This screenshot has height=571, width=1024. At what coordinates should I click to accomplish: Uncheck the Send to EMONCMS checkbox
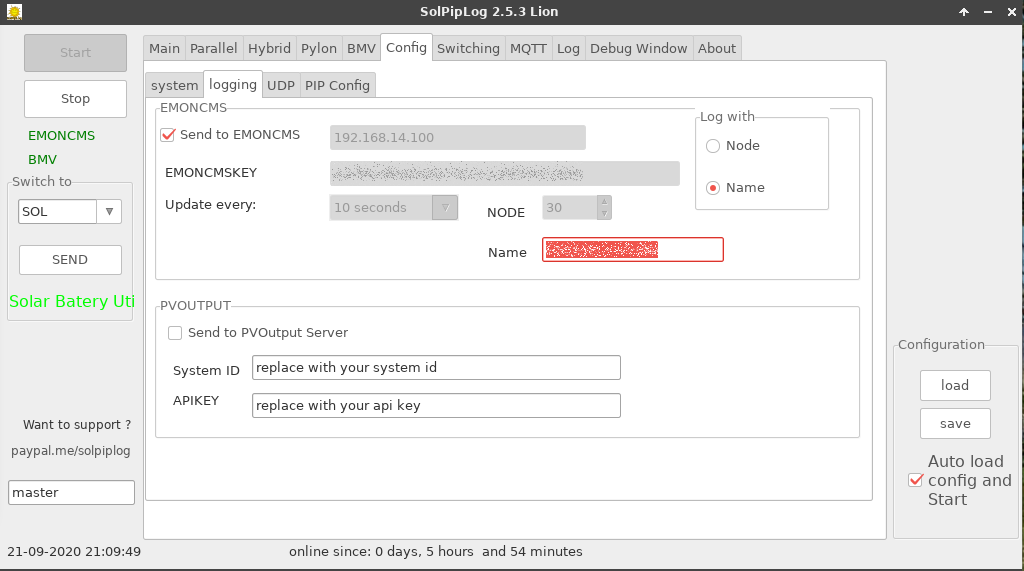click(168, 134)
